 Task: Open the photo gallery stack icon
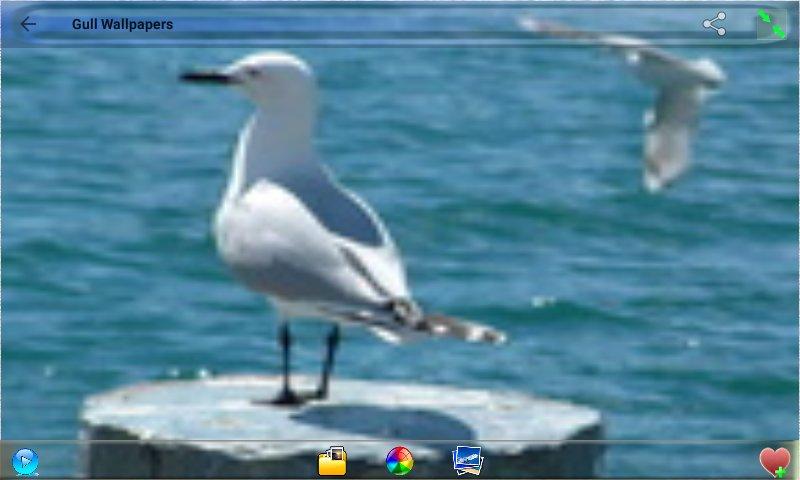[x=467, y=460]
